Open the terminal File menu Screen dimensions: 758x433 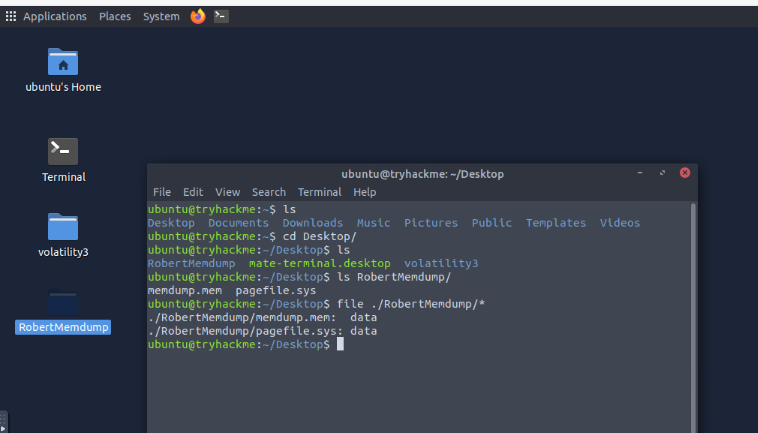point(162,192)
